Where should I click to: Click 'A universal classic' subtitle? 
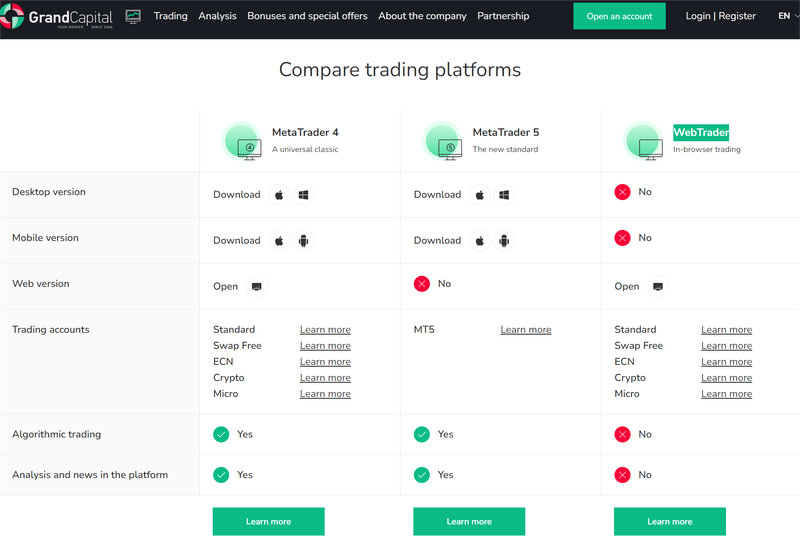pyautogui.click(x=305, y=149)
